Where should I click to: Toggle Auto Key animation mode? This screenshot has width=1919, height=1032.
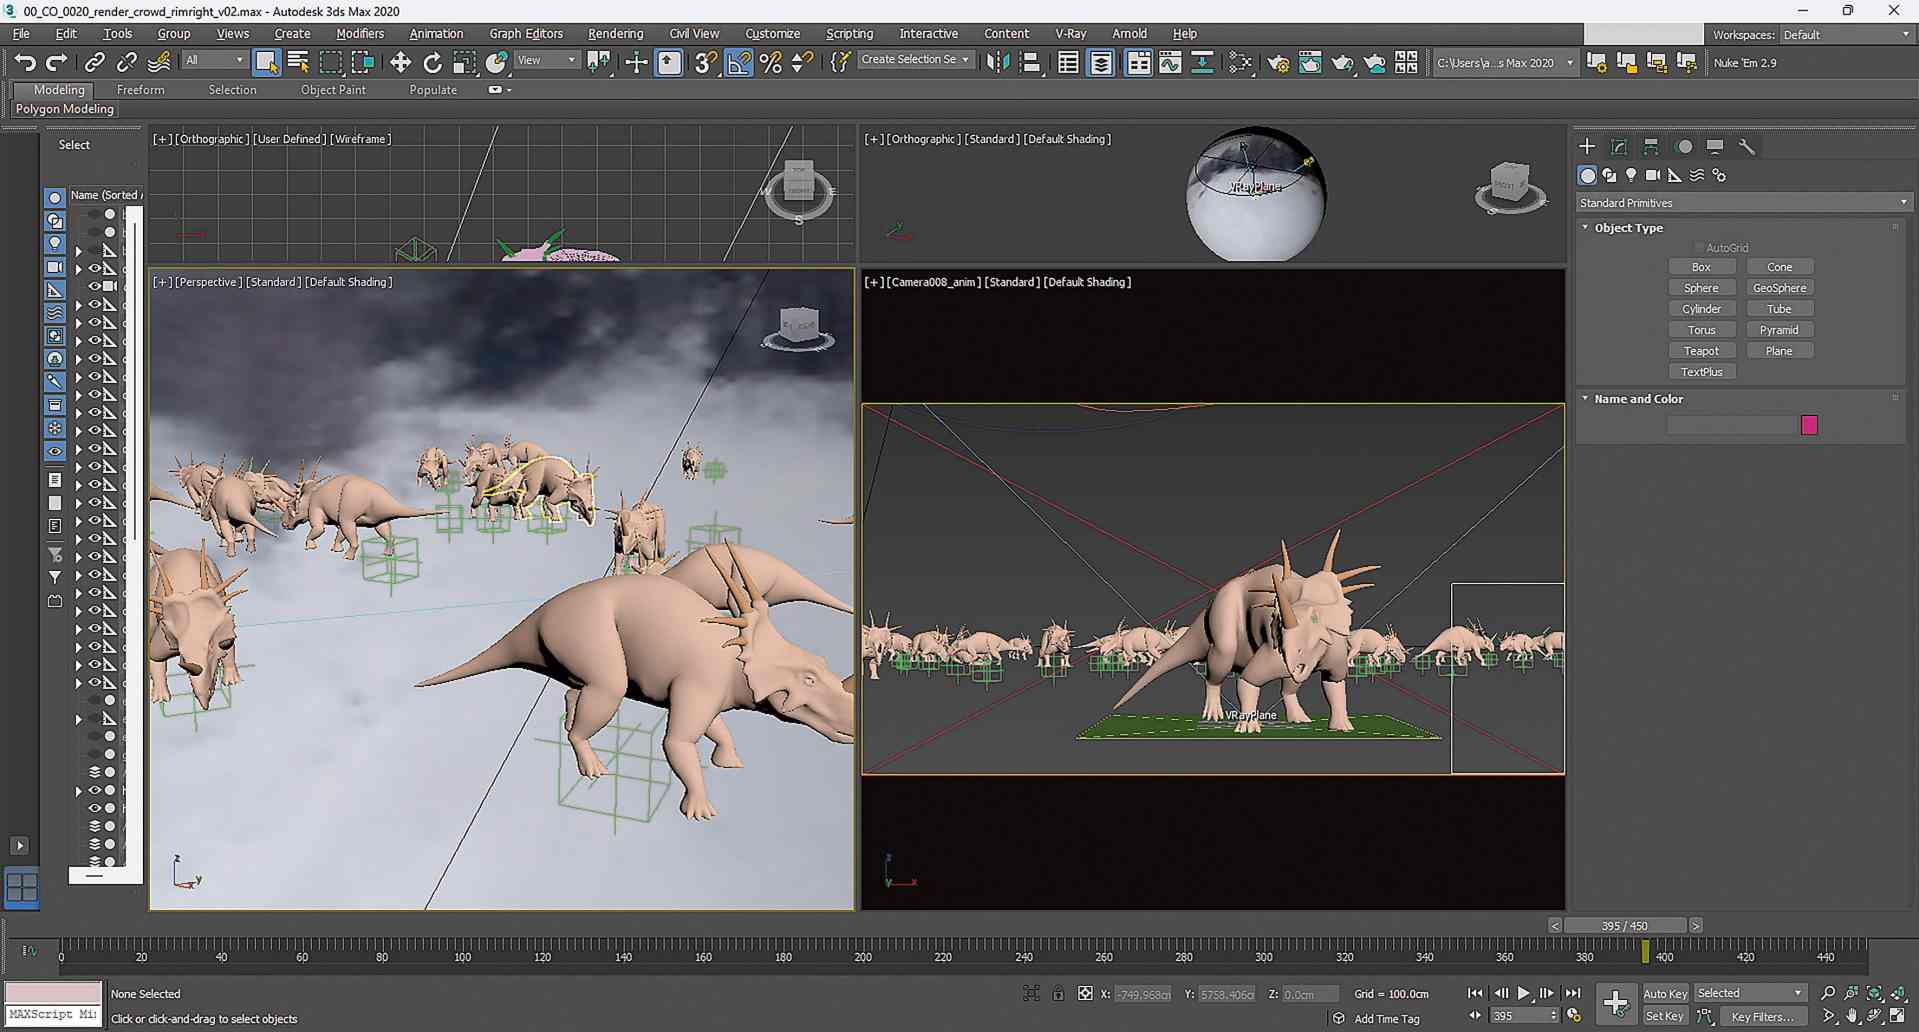(1665, 993)
